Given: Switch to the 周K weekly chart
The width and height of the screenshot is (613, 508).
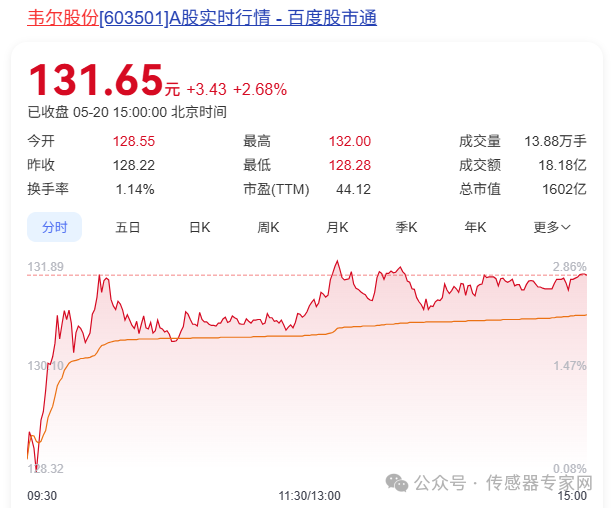Looking at the screenshot, I should [x=268, y=227].
